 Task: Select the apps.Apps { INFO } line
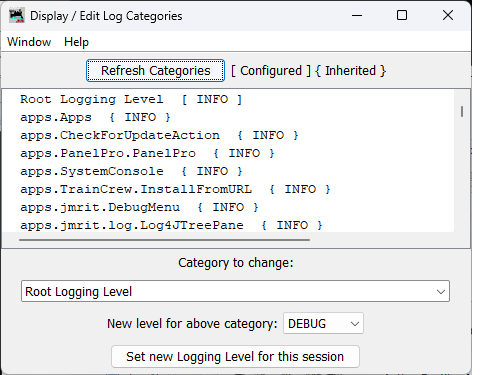[95, 117]
